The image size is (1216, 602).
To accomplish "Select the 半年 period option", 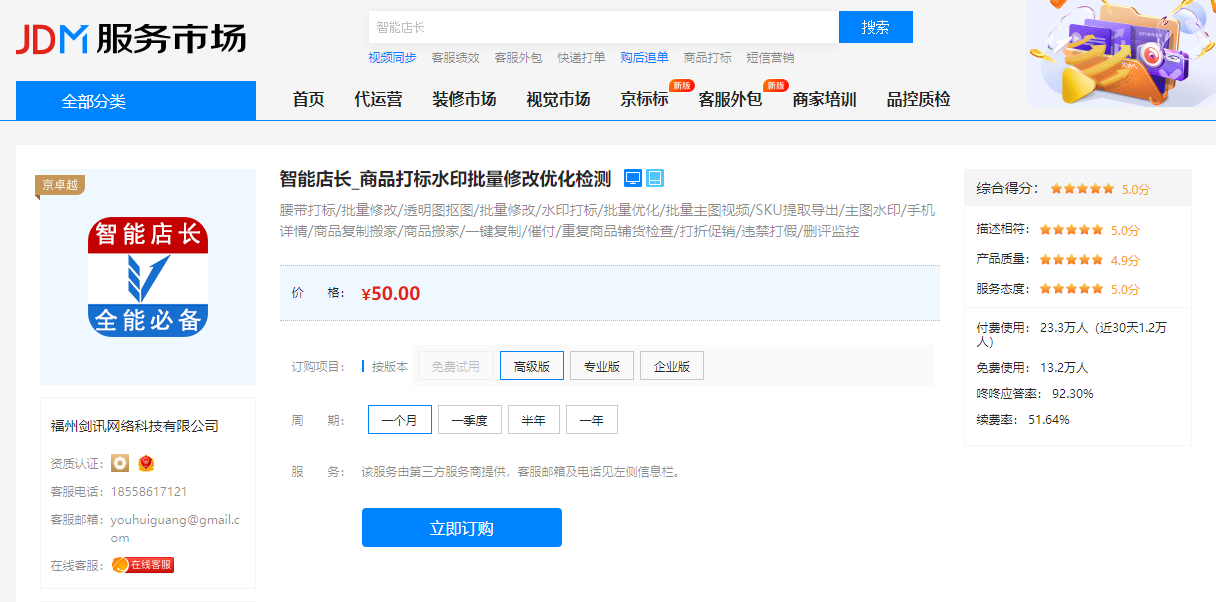I will pyautogui.click(x=534, y=420).
